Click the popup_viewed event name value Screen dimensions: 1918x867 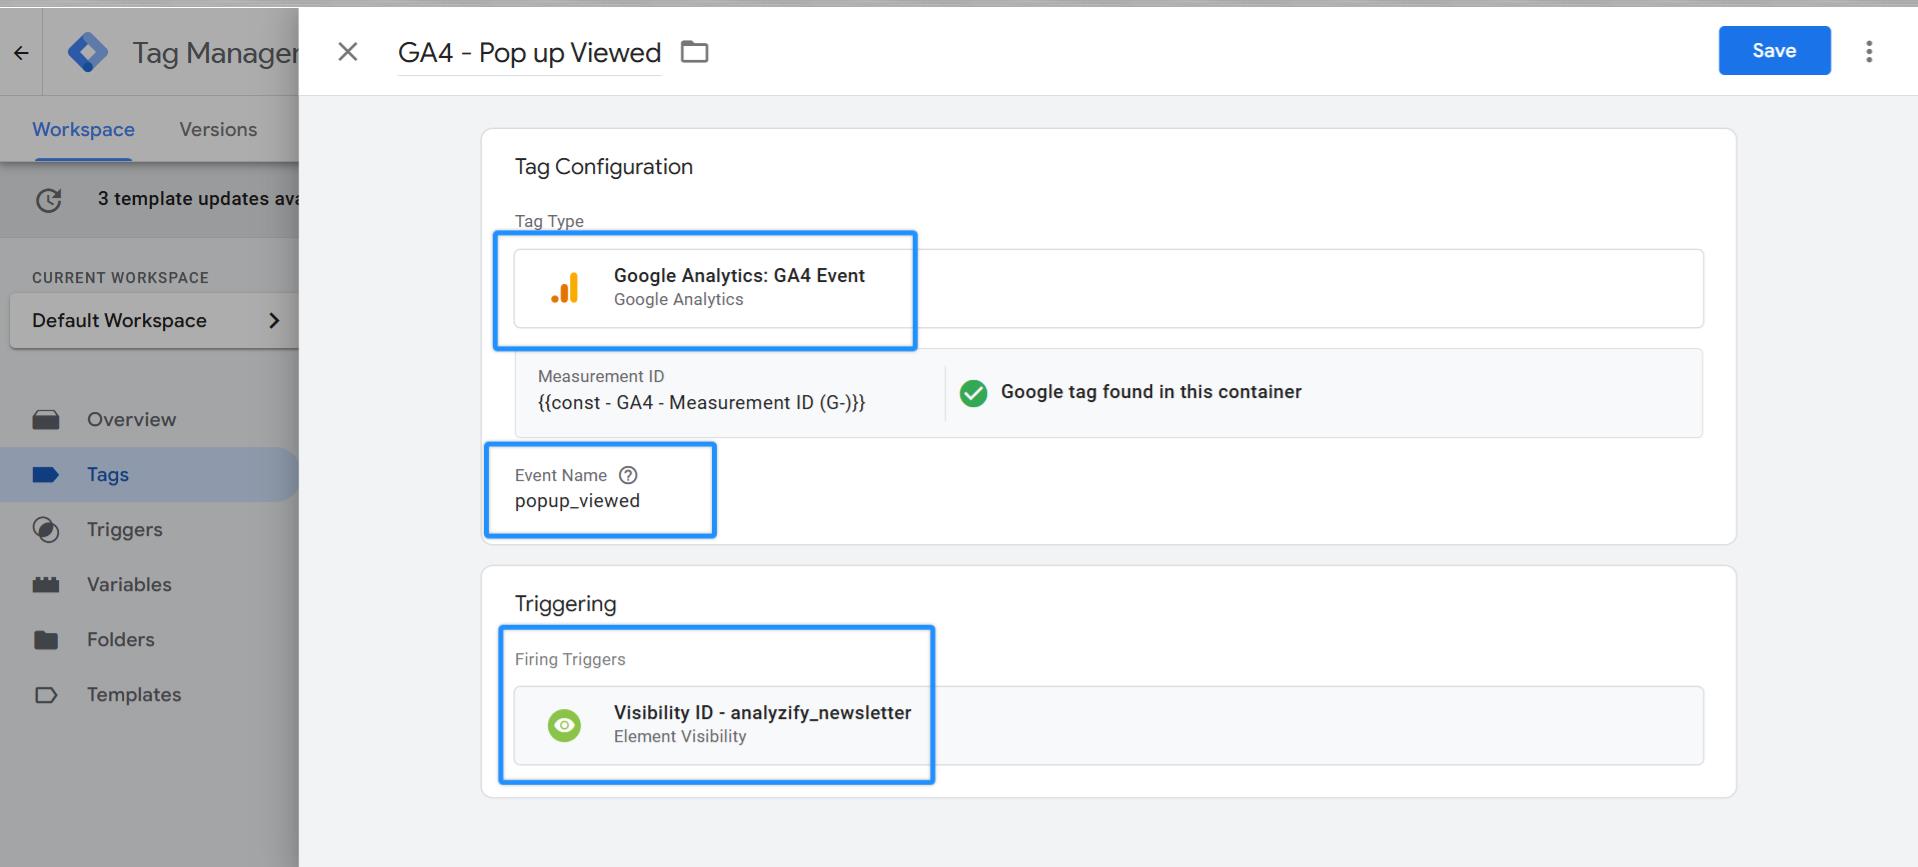[577, 501]
